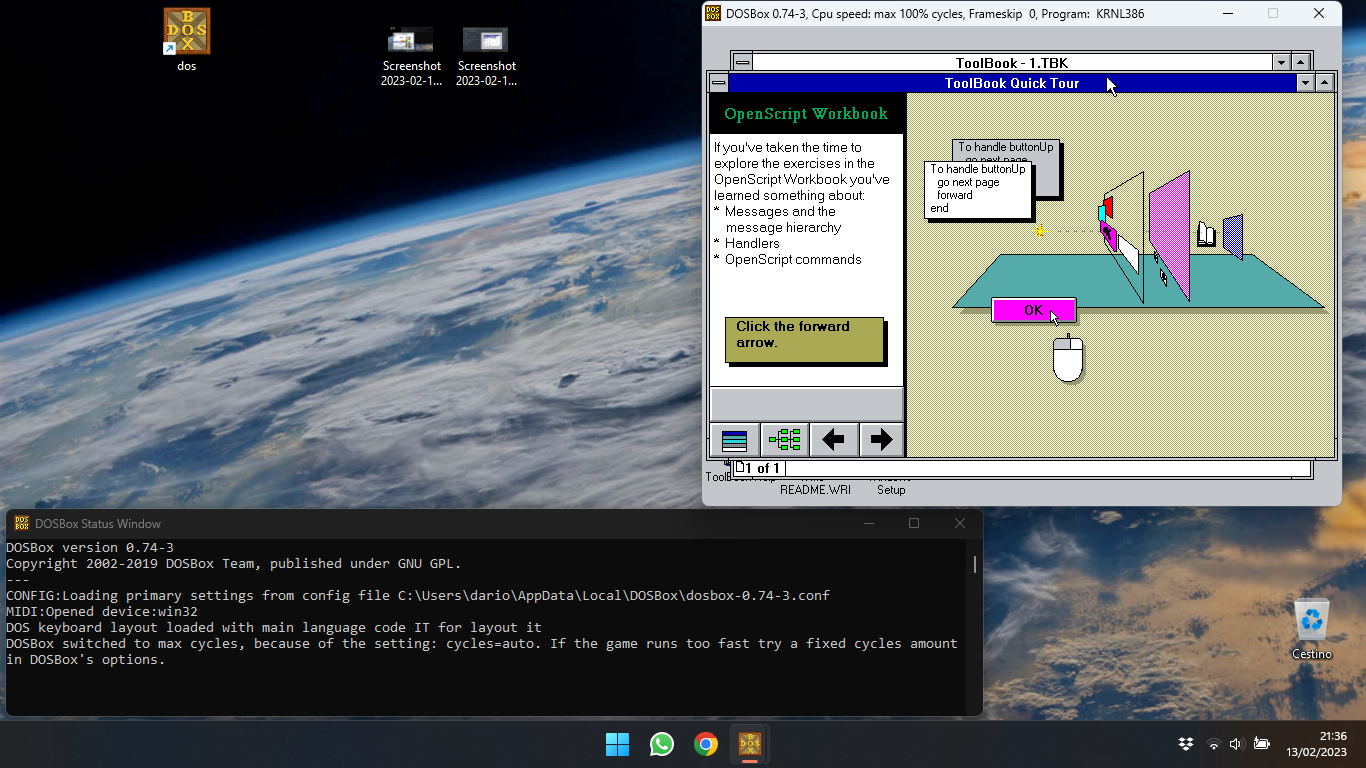Close the DOSBox Status Window
This screenshot has height=768, width=1366.
(x=959, y=523)
